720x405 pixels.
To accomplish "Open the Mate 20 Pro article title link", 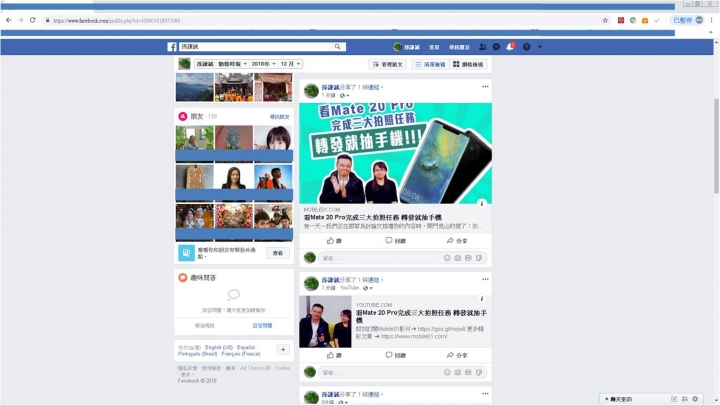I will pos(373,218).
